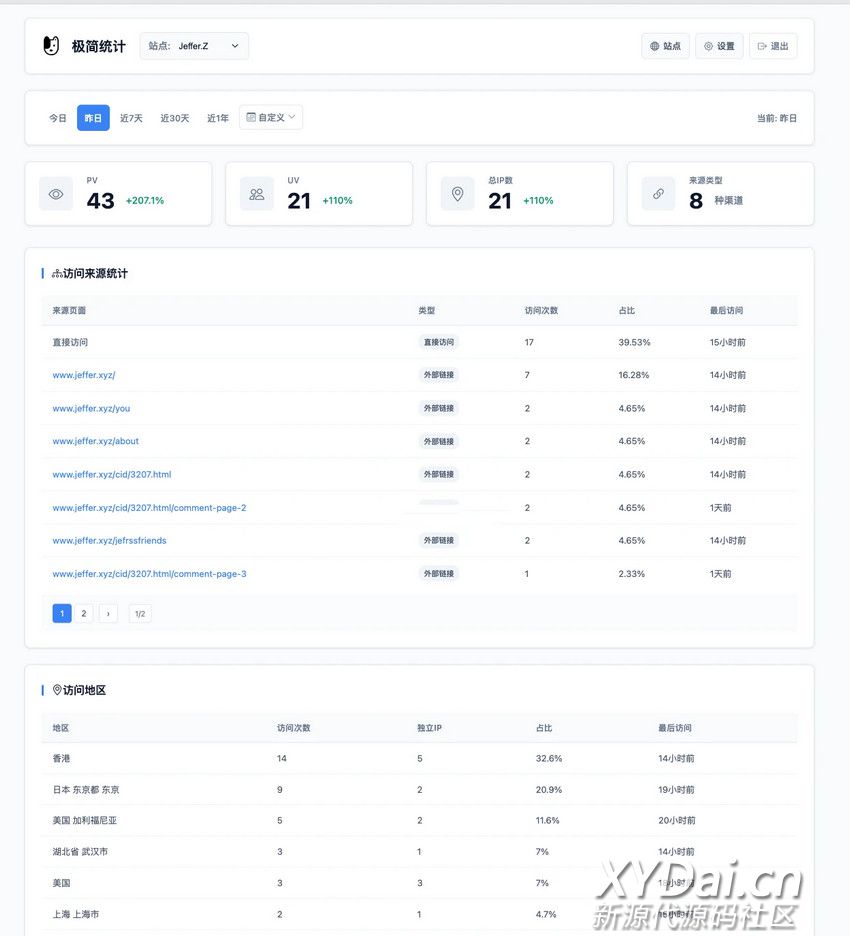The width and height of the screenshot is (850, 936).
Task: Choose the 近1年 time range tab
Action: click(x=218, y=118)
